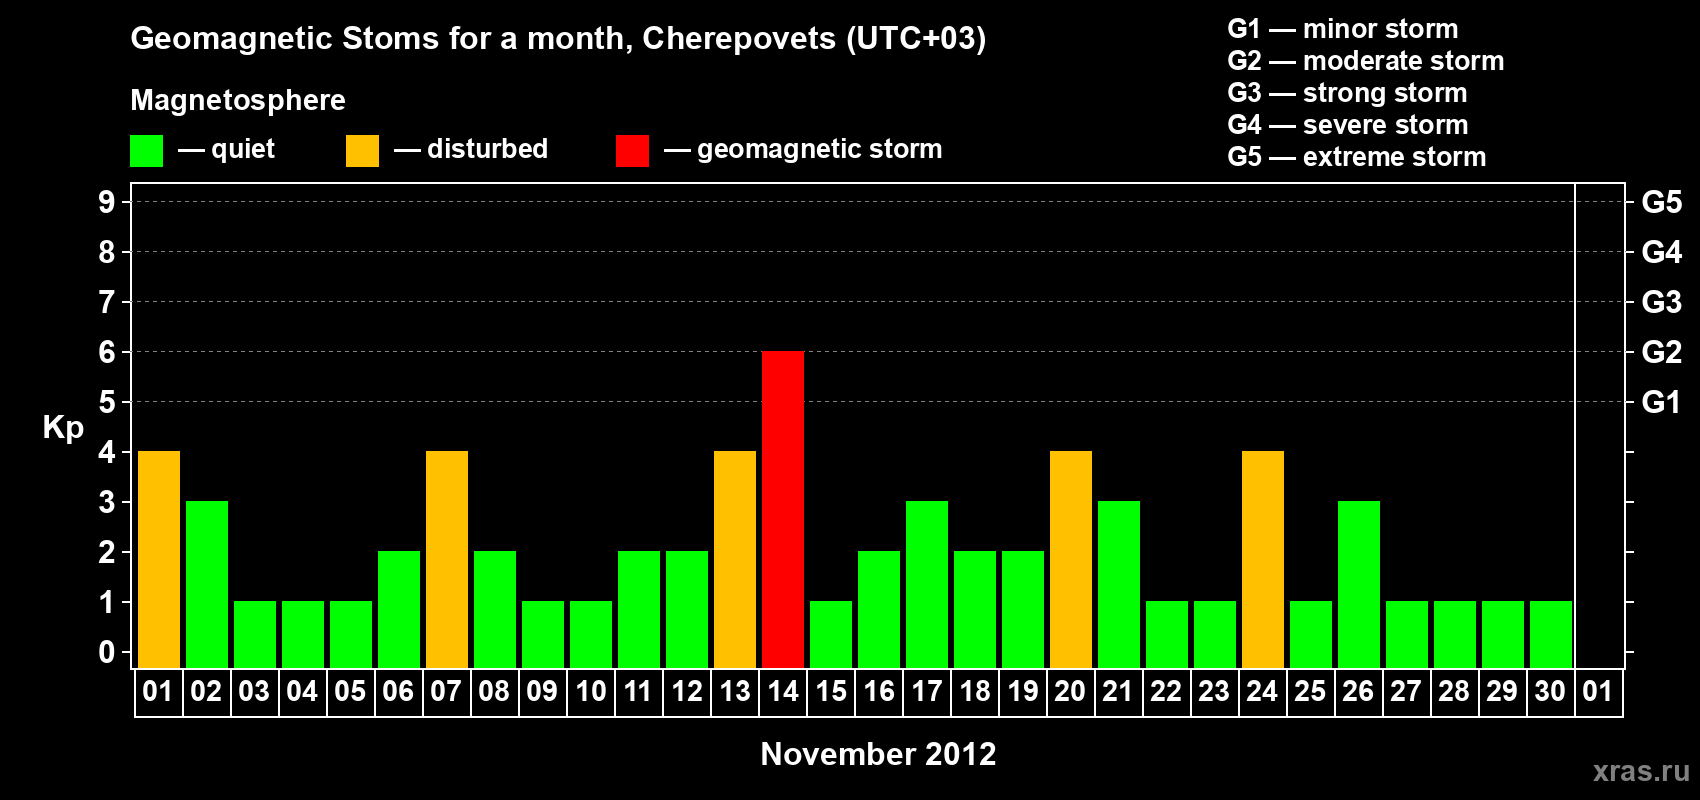This screenshot has width=1700, height=800.
Task: Click the Magnetosphere heading
Action: (238, 100)
